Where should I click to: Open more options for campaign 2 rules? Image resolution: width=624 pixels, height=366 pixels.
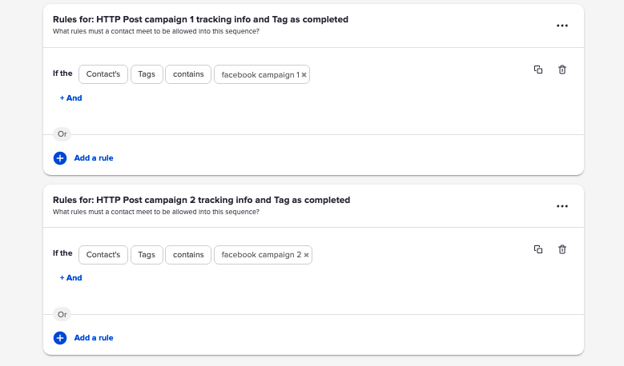pyautogui.click(x=562, y=206)
